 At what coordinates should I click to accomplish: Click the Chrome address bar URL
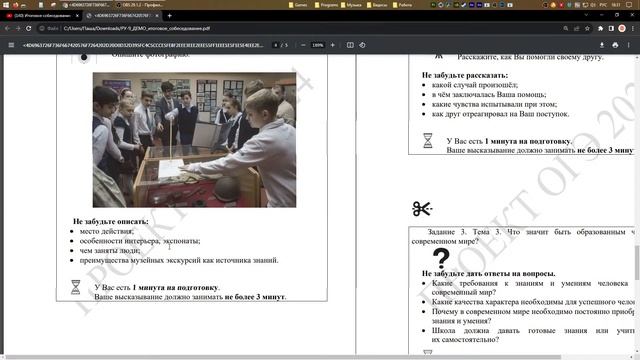[137, 28]
